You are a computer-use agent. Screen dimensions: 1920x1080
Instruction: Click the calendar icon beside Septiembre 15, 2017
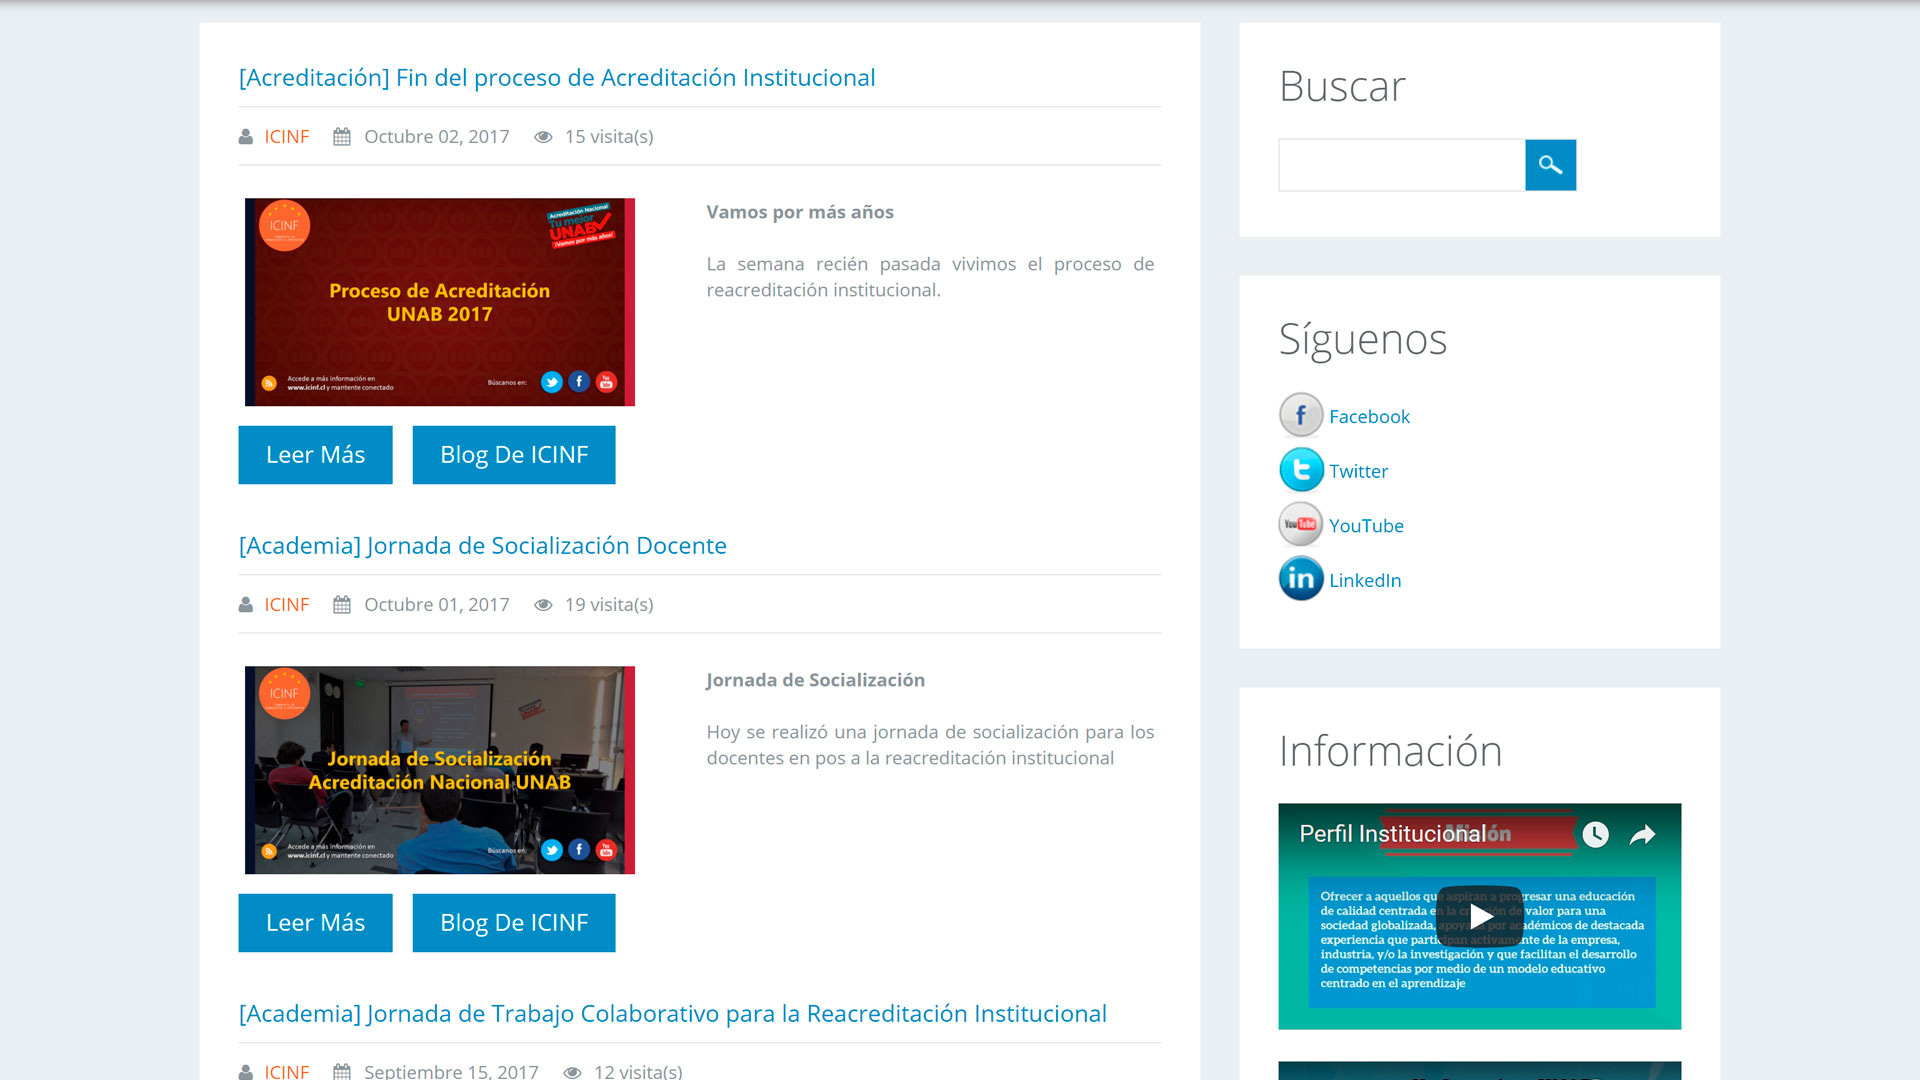[x=342, y=1072]
